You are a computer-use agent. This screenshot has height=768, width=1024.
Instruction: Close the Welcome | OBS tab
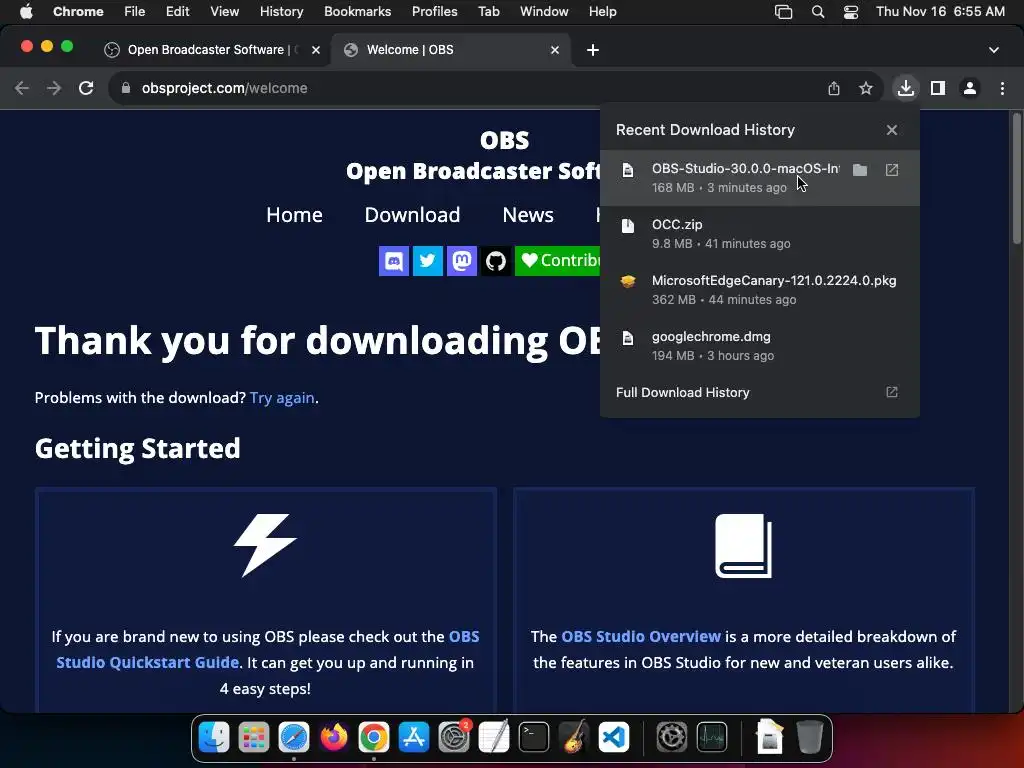[554, 50]
